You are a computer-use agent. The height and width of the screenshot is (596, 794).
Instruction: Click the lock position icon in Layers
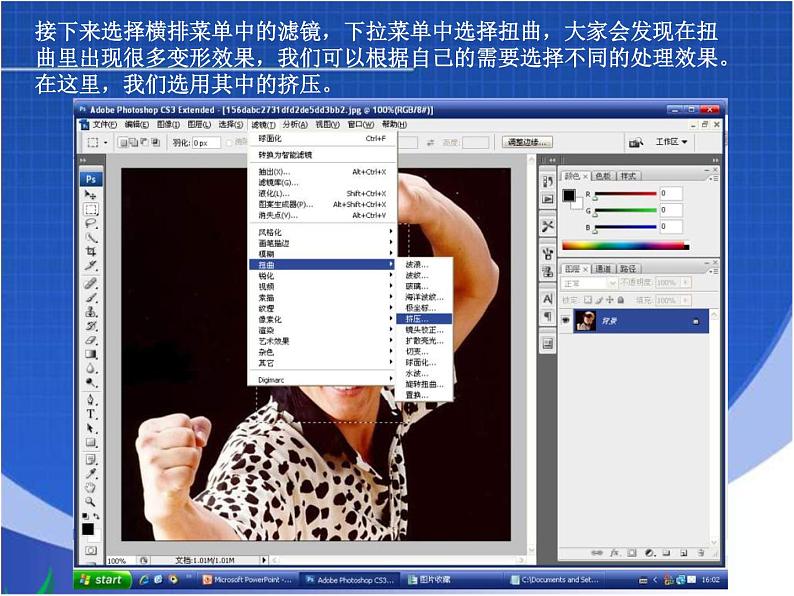pos(607,299)
